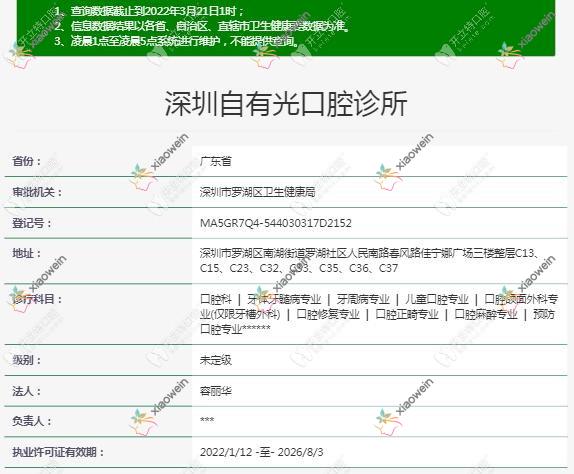Click the address line starting 深圳市罗湖区南湖街道
This screenshot has width=574, height=474.
[x=369, y=253]
